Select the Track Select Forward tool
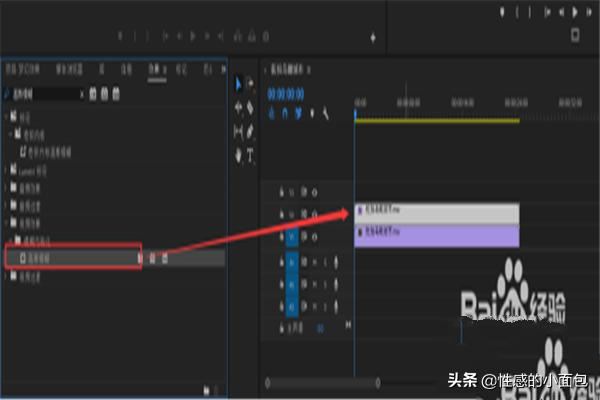 [250, 84]
